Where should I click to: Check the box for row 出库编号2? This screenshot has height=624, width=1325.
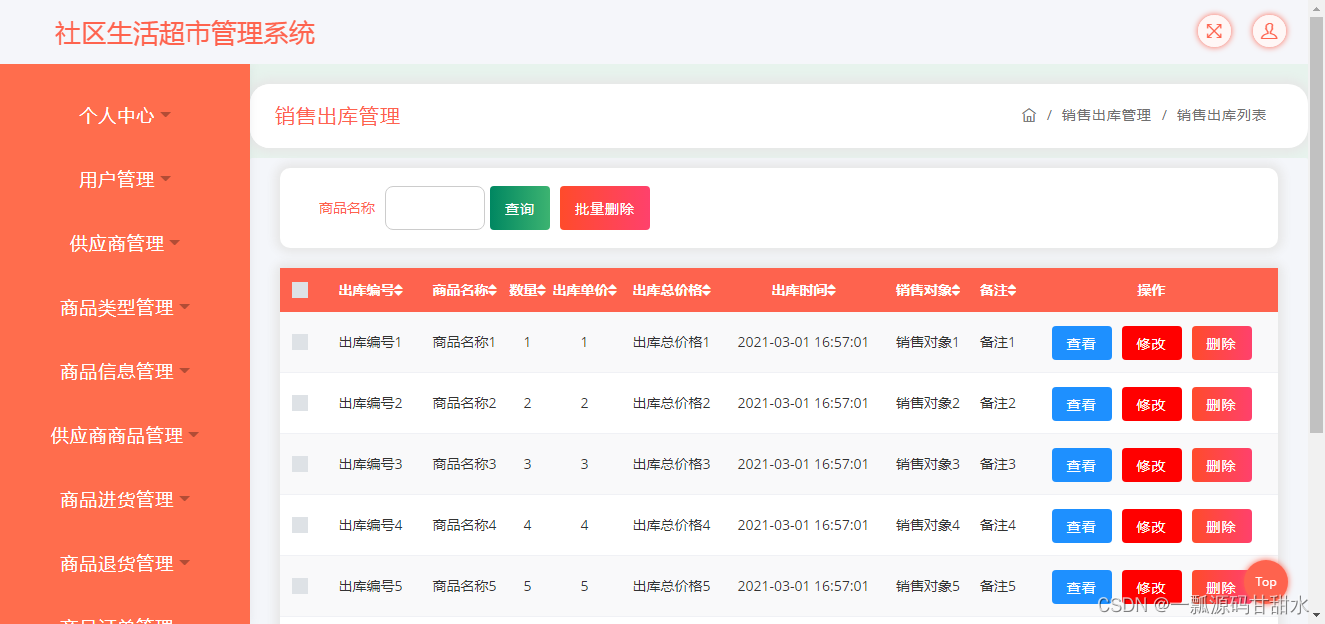(x=300, y=403)
